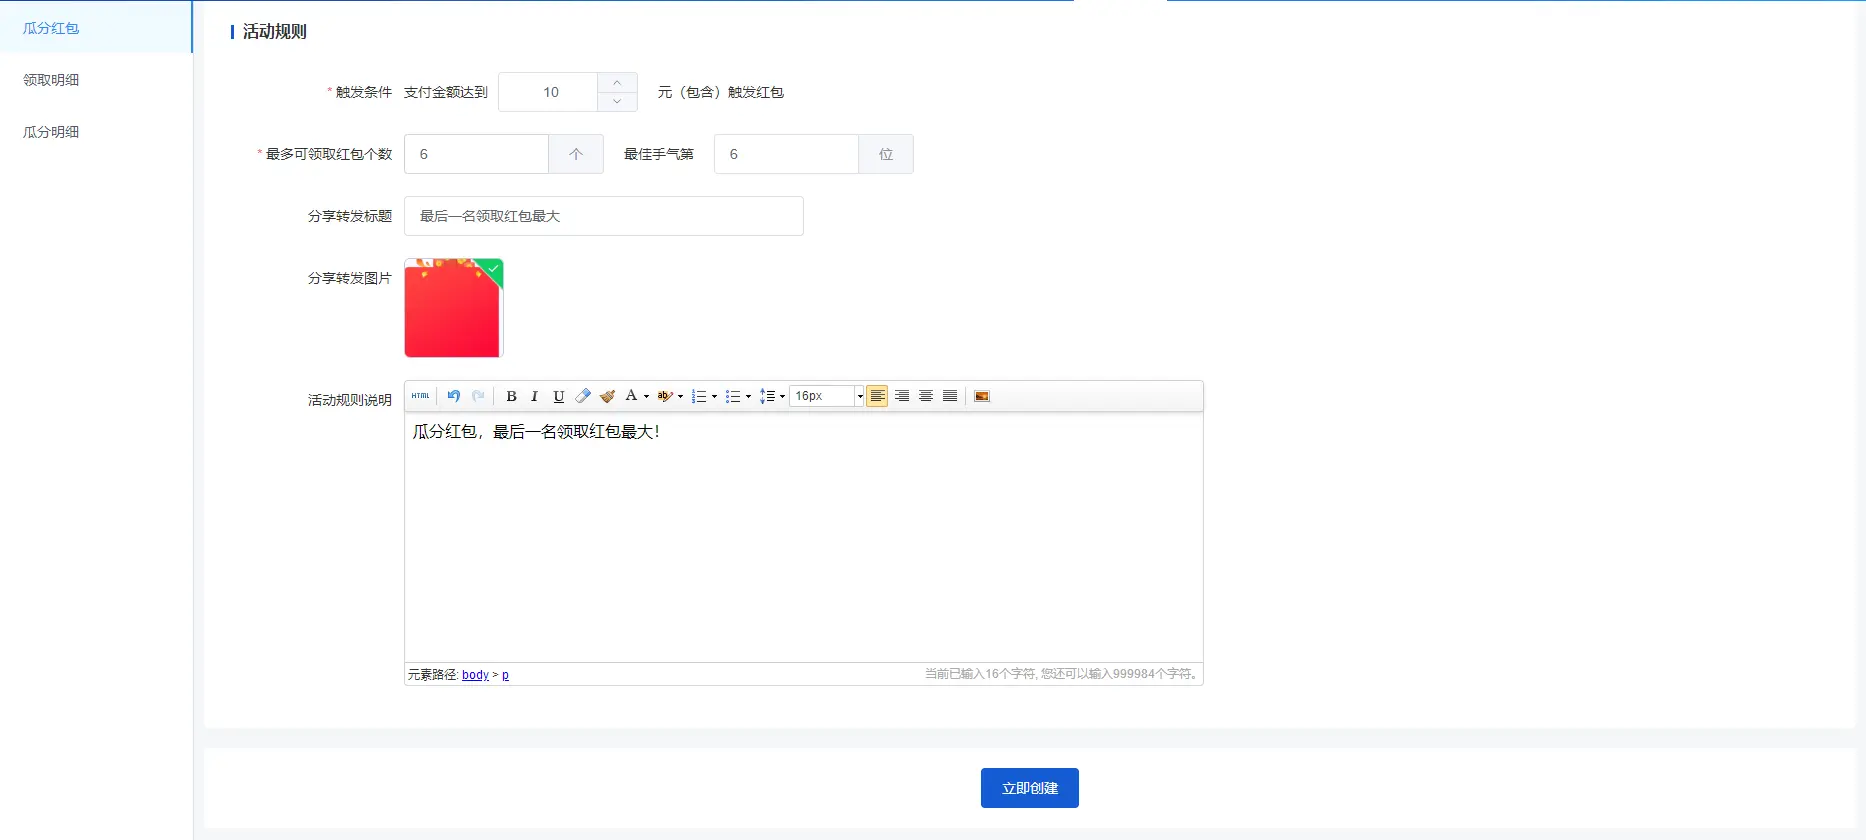
Task: Focus the 最佳手气第 position field
Action: pos(786,154)
